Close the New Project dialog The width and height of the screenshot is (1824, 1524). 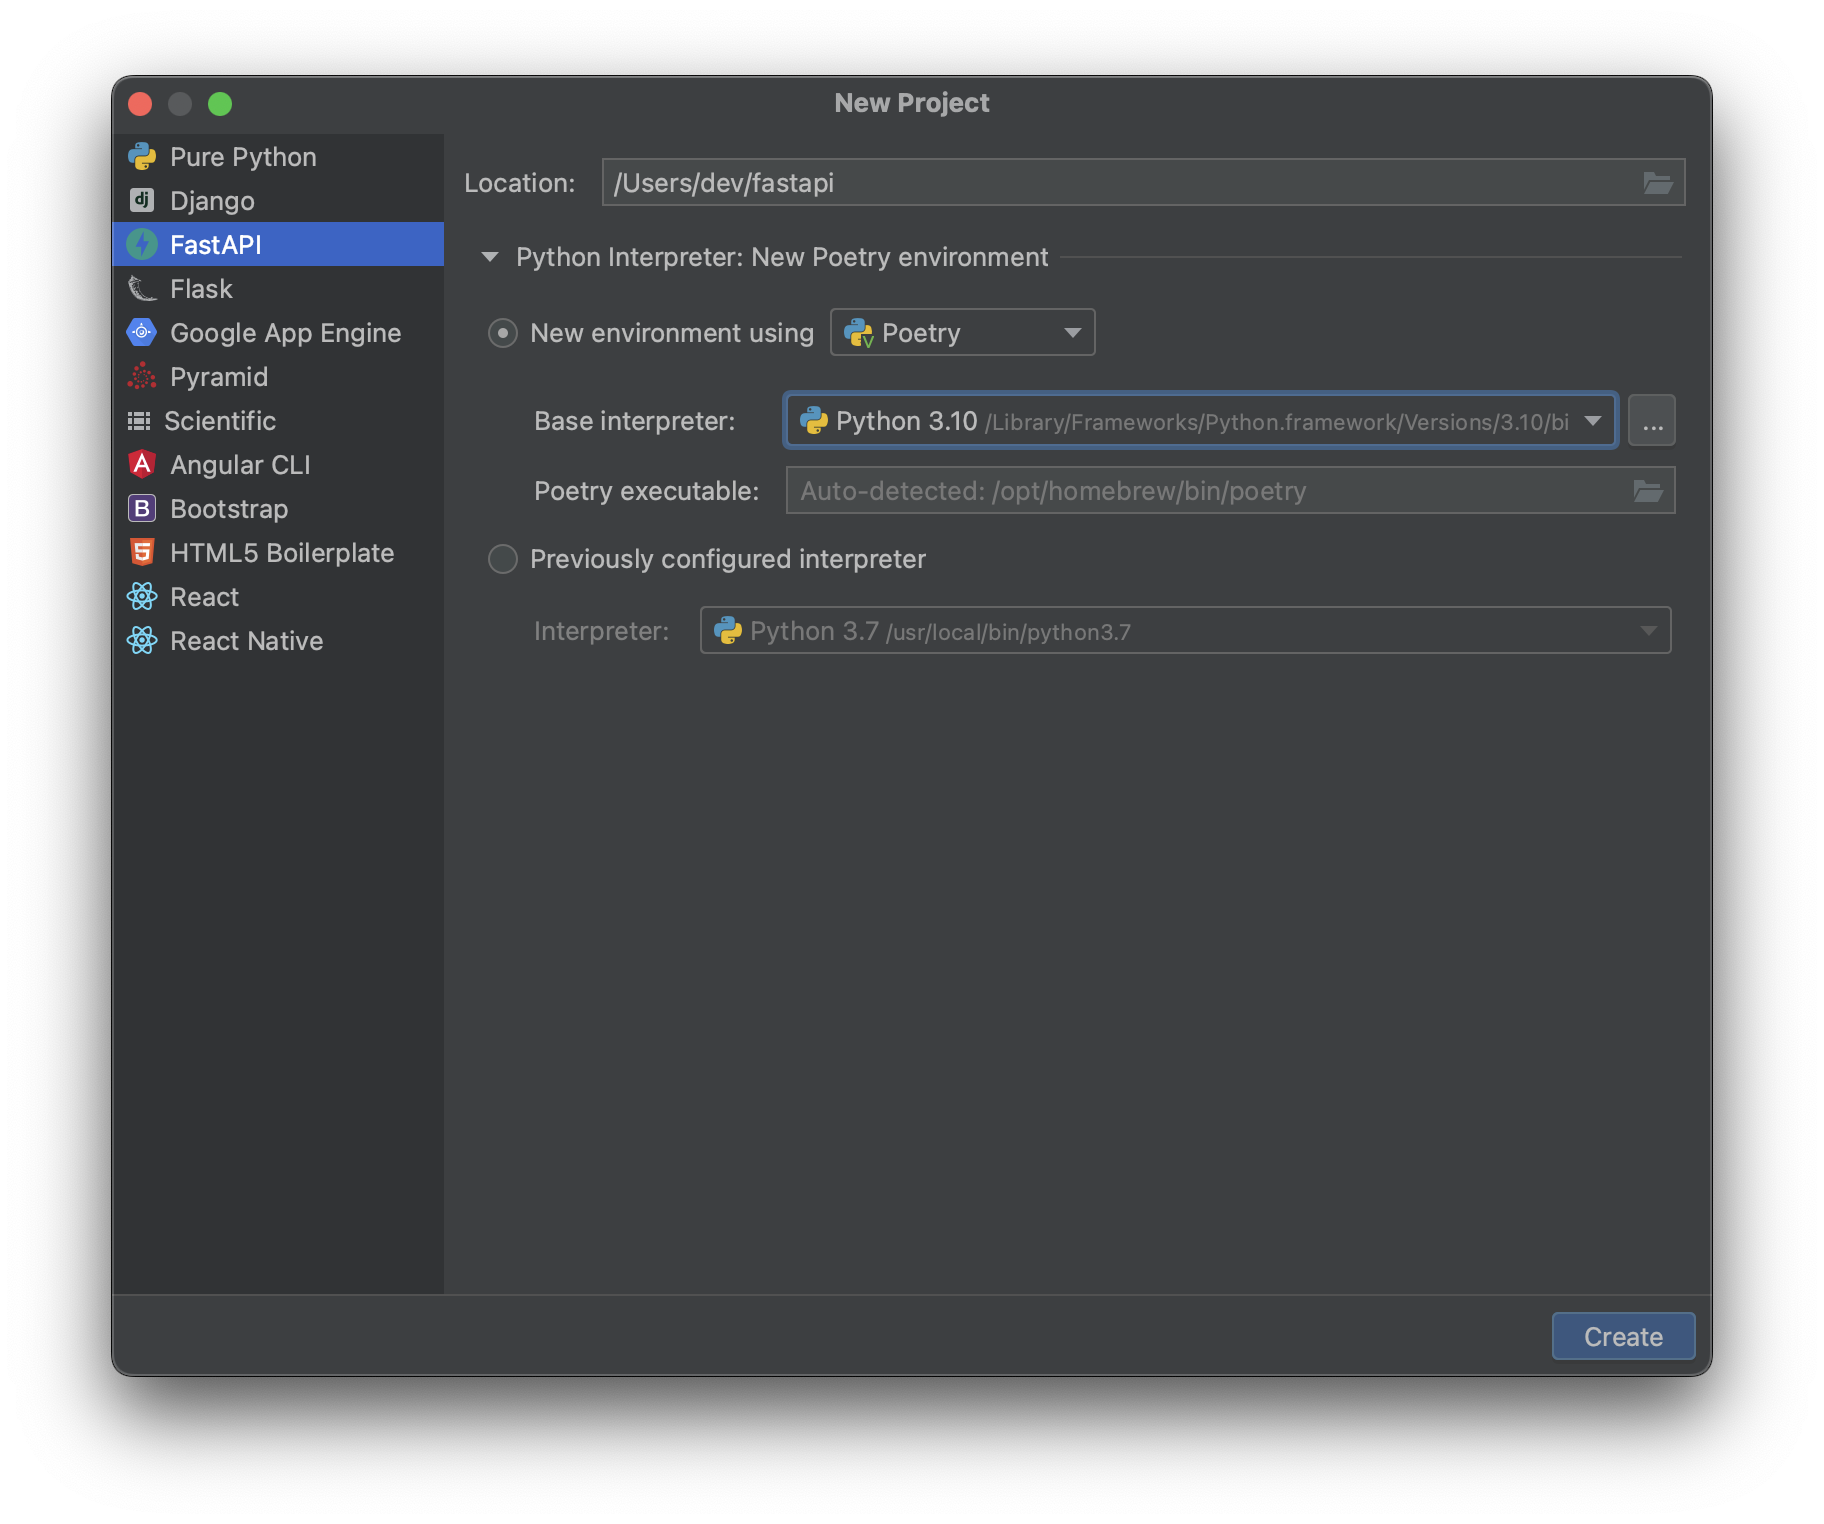pos(140,104)
